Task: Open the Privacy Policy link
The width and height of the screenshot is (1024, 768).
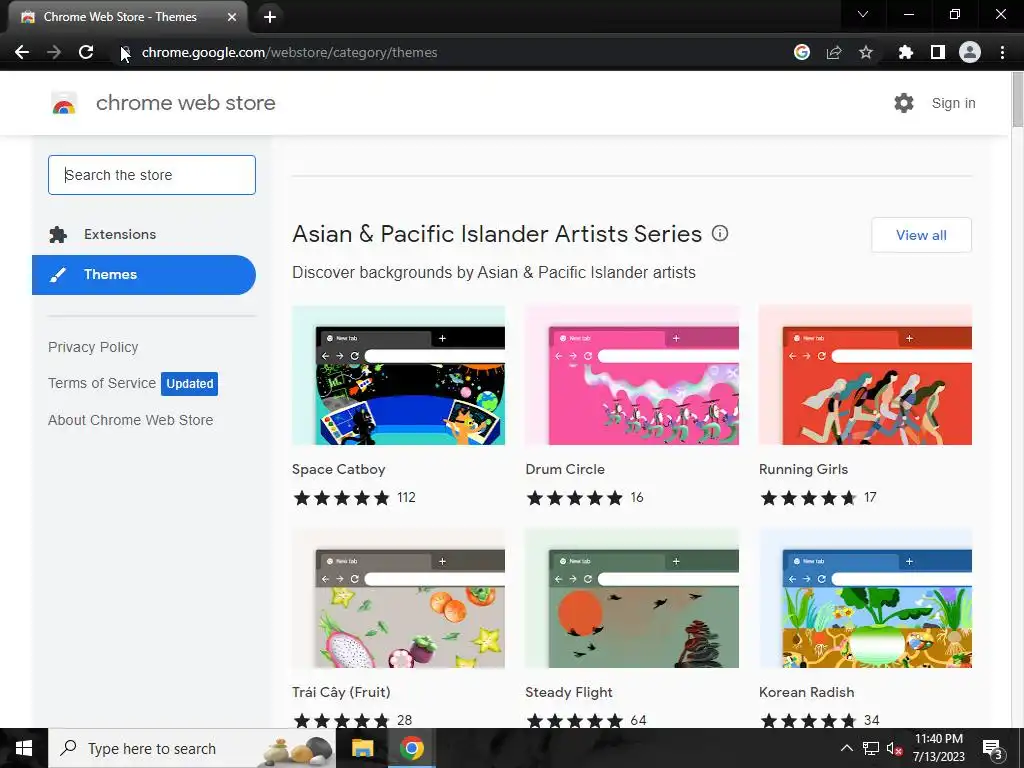Action: click(93, 347)
